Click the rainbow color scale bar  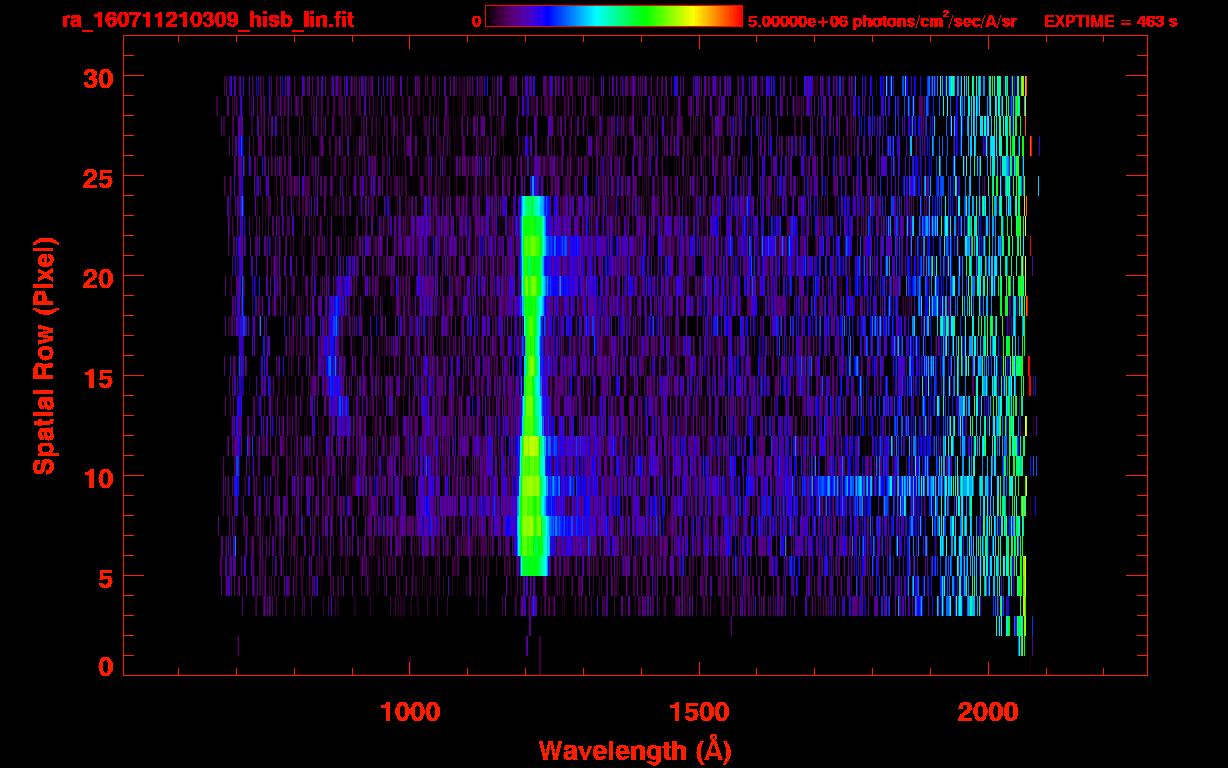point(613,16)
